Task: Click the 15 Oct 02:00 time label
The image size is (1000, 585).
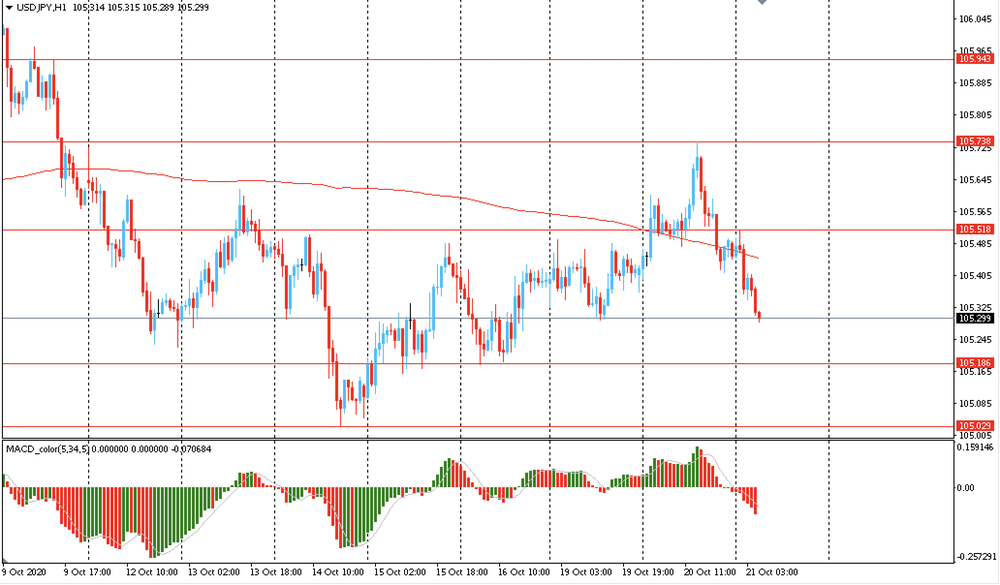Action: [400, 572]
